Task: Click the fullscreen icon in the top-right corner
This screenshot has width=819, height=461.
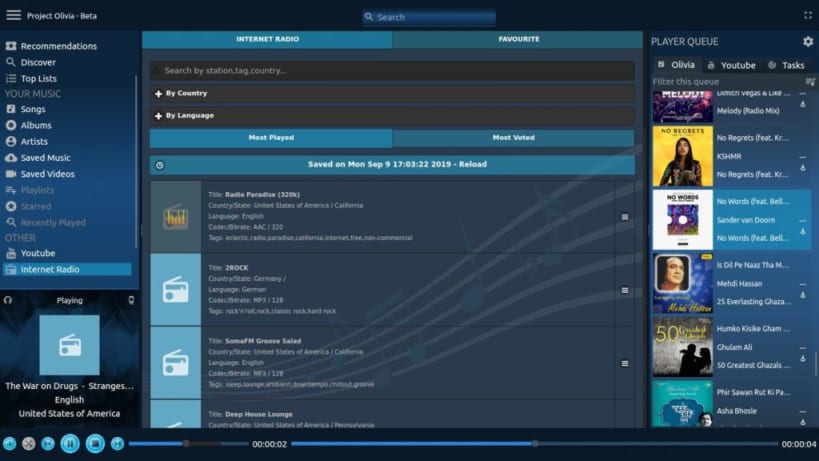Action: (x=808, y=16)
